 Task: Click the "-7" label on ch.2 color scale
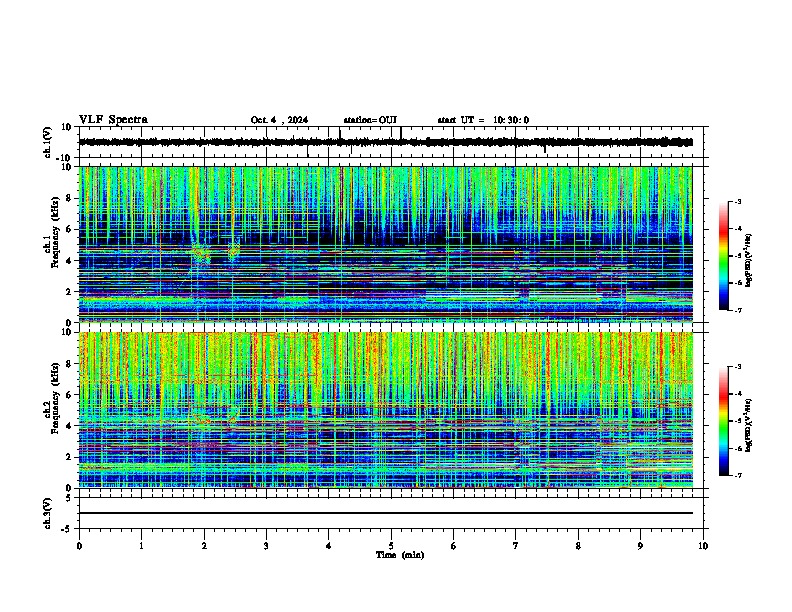pos(737,476)
